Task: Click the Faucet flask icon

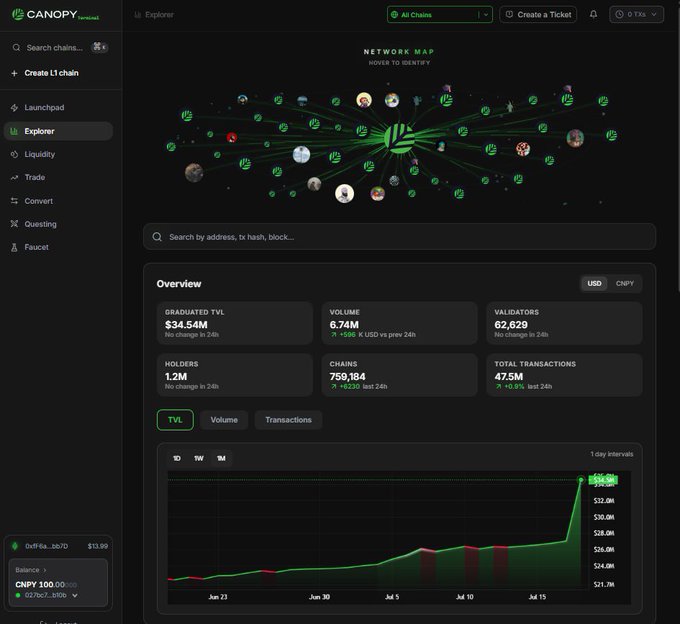Action: tap(14, 247)
